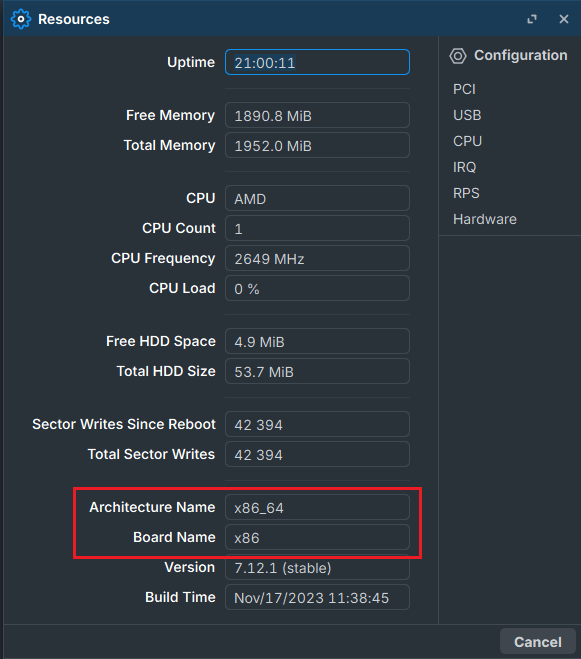
Task: Click the Board Name label
Action: pos(174,538)
